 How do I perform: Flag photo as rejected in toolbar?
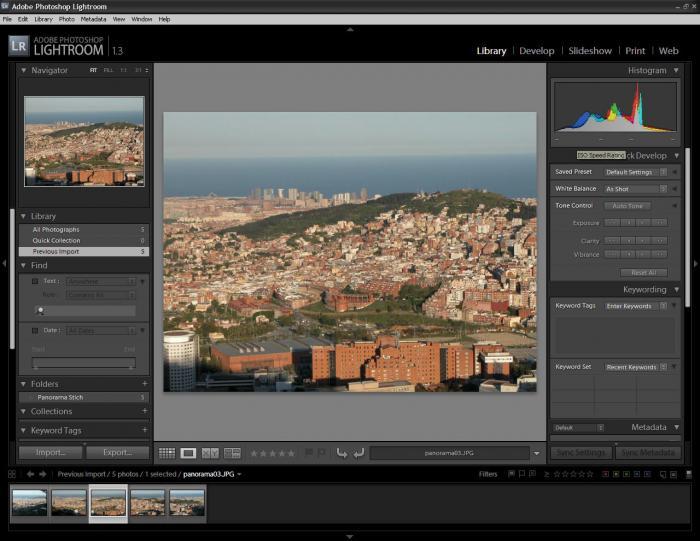[x=321, y=453]
